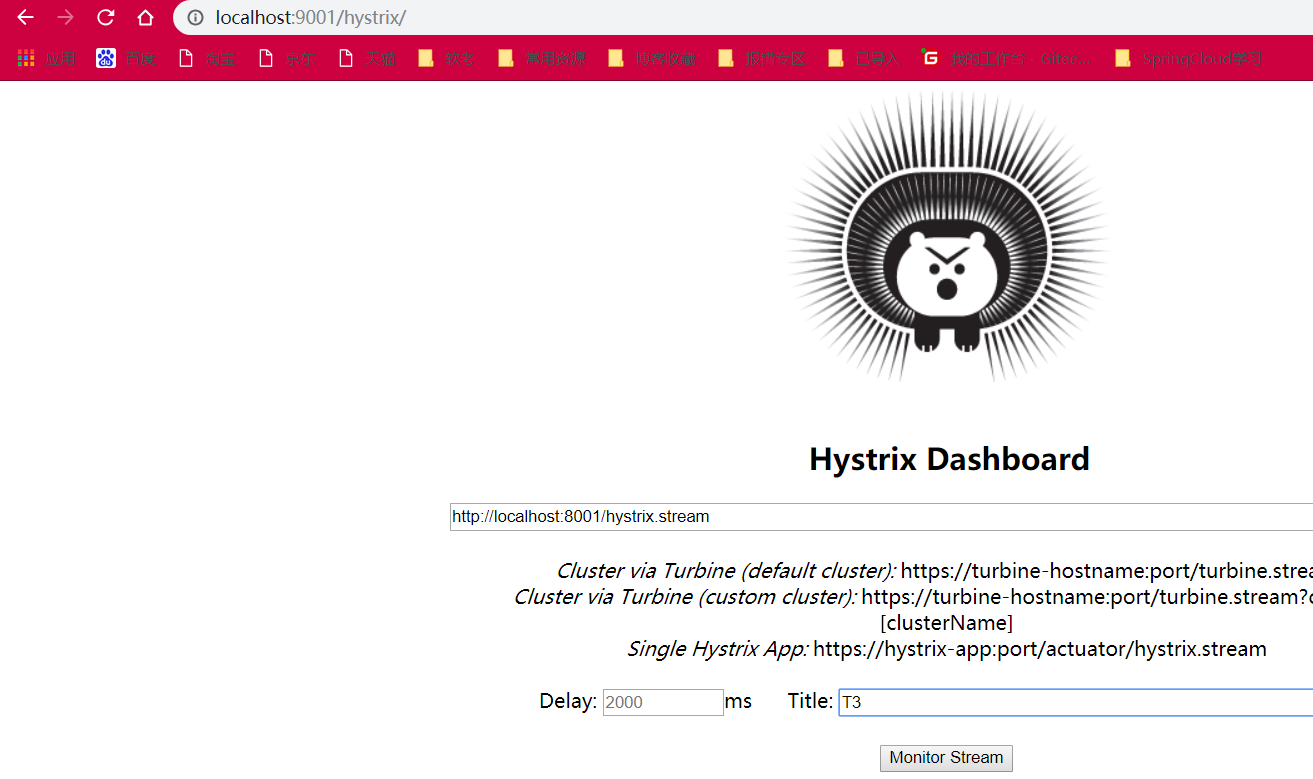This screenshot has width=1313, height=779.
Task: Open the Taobao (淘宝) bookmark
Action: 207,59
